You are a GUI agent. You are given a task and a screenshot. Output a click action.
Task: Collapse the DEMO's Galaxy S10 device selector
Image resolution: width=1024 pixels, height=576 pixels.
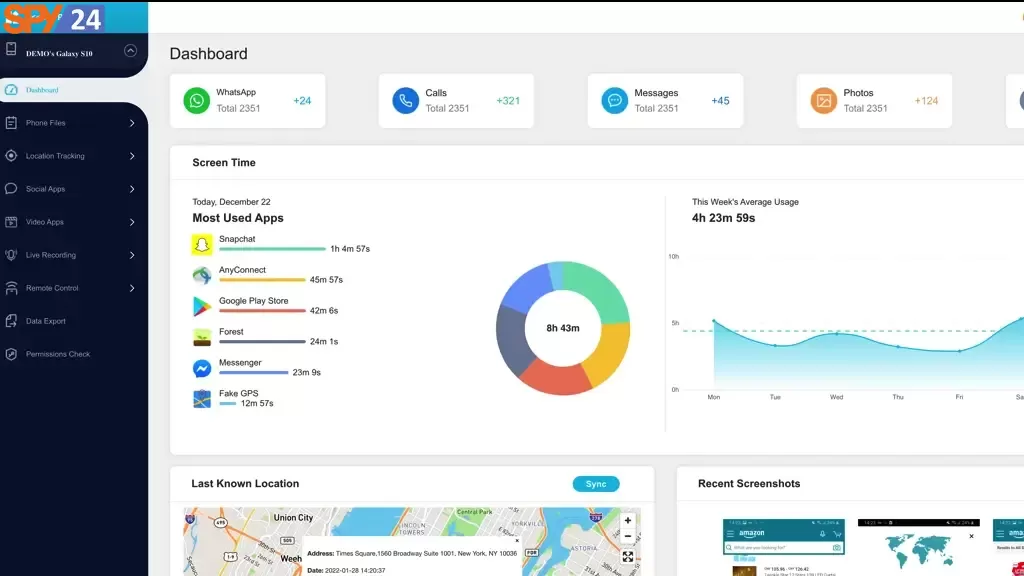[x=131, y=51]
